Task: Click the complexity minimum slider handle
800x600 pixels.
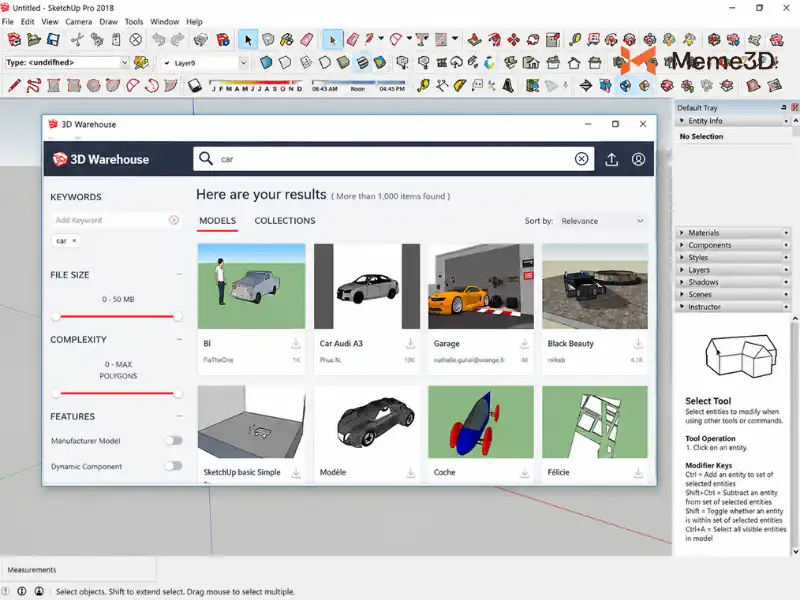Action: coord(56,393)
